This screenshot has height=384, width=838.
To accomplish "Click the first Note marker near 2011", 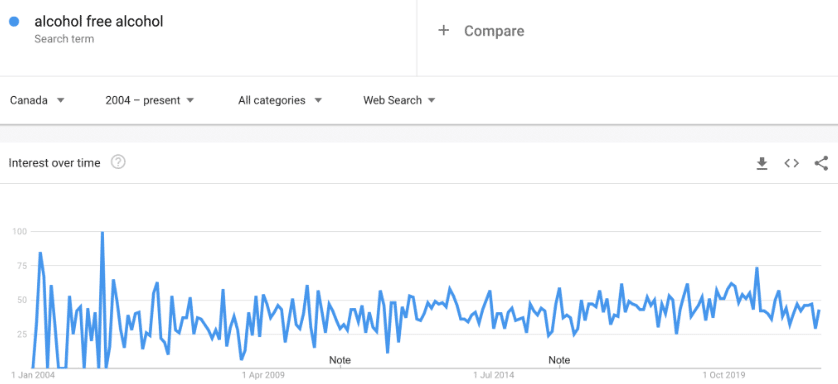I will click(x=340, y=360).
